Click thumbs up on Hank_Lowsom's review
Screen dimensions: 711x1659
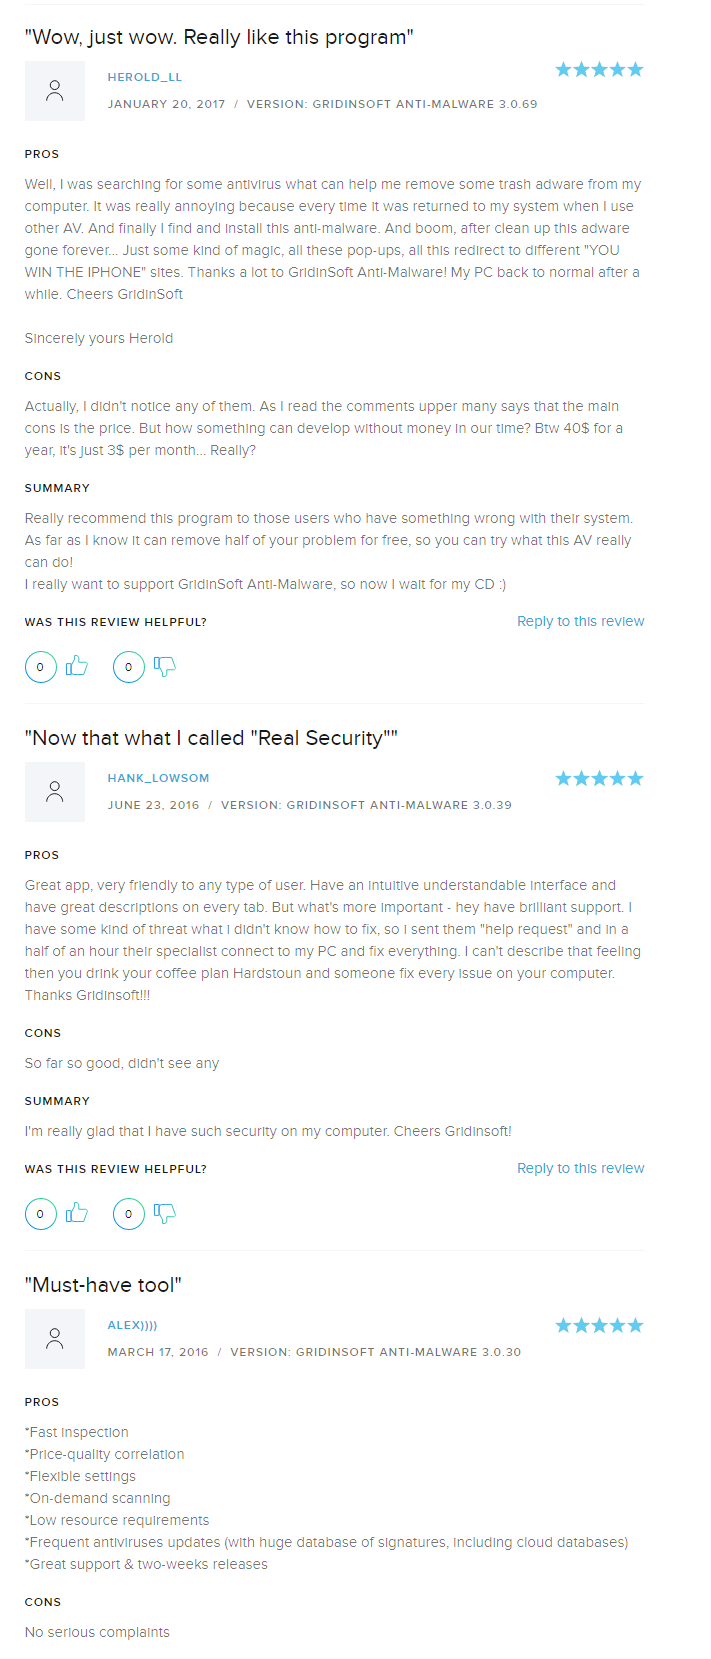tap(77, 1213)
